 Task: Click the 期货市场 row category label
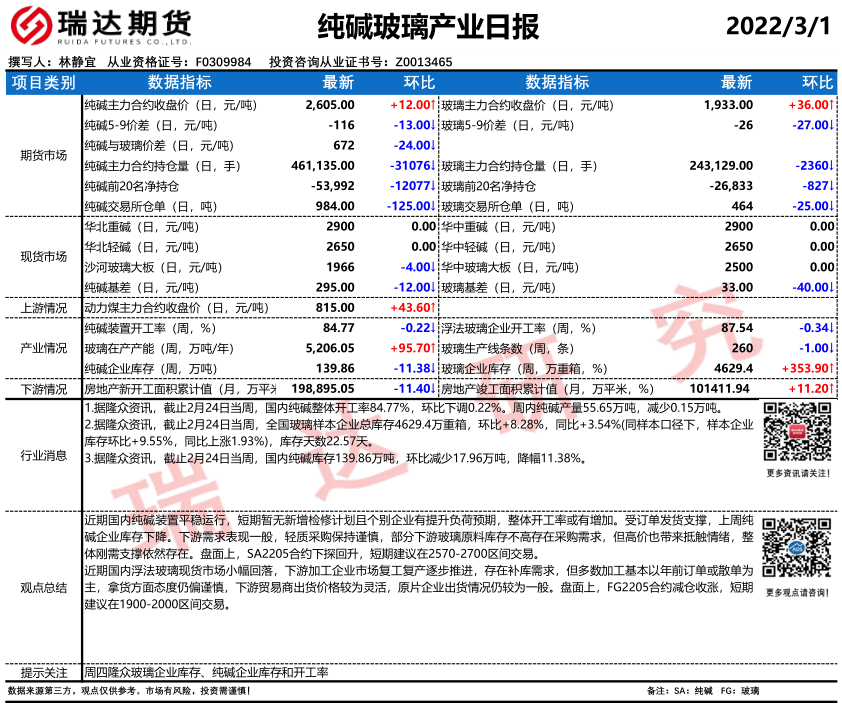point(43,155)
